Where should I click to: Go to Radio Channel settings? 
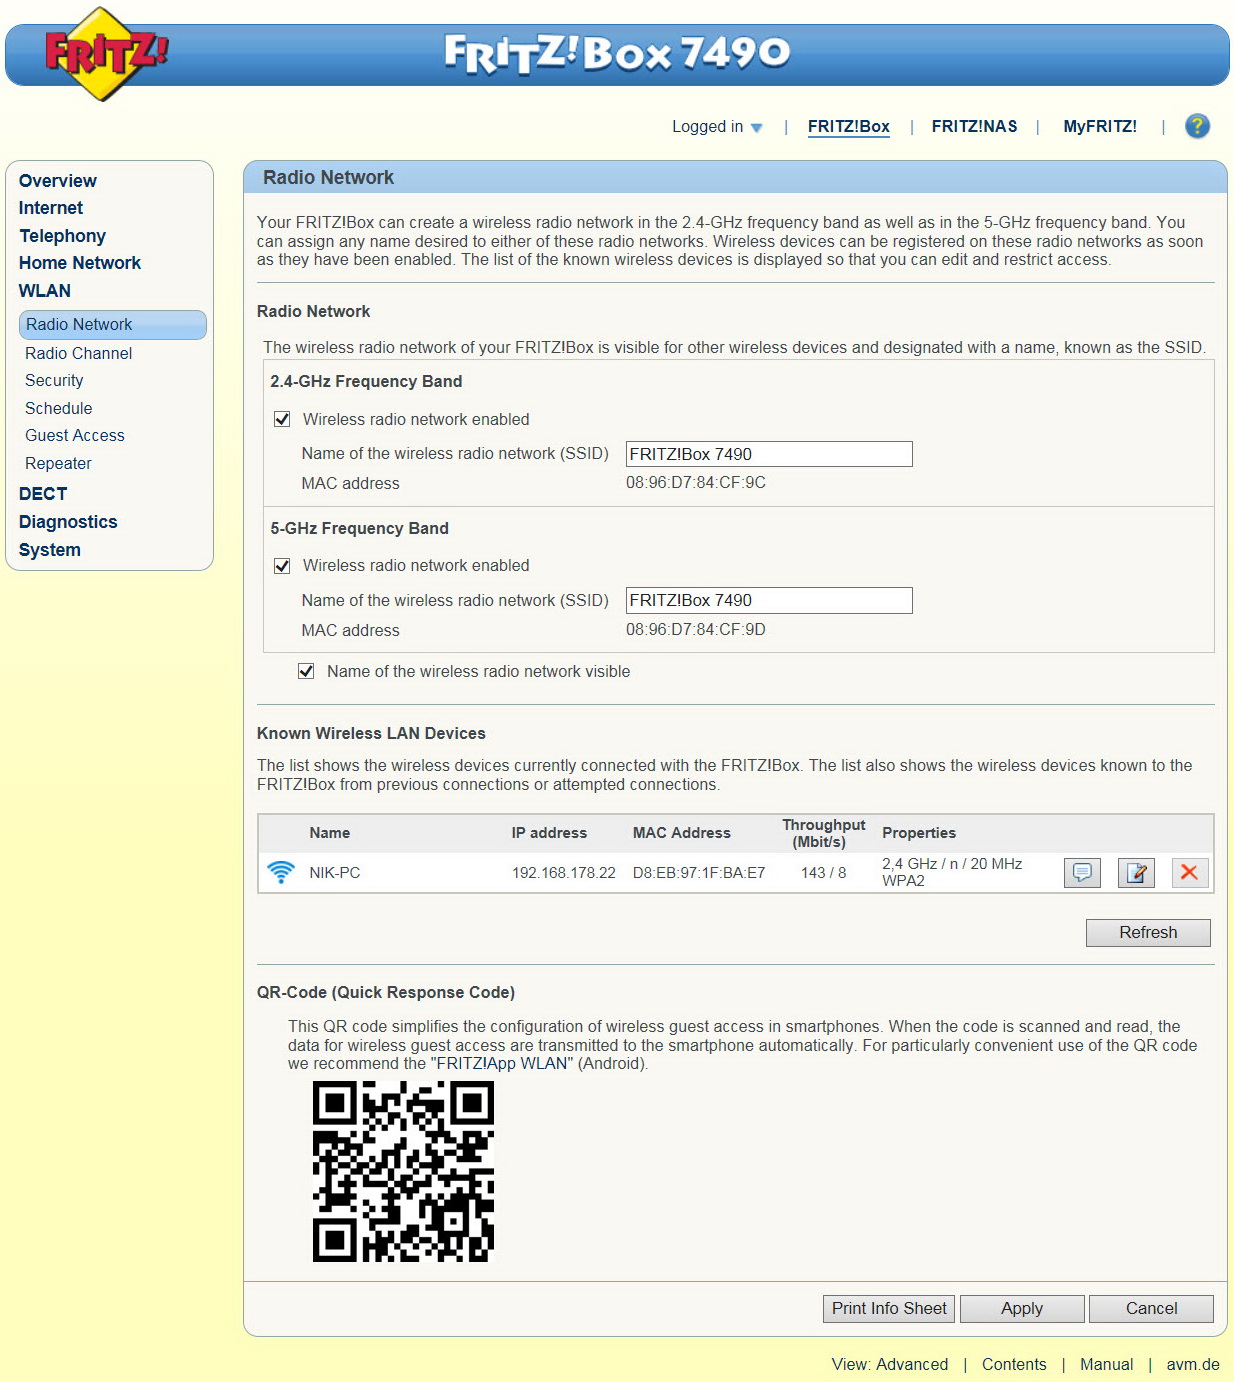click(x=79, y=353)
